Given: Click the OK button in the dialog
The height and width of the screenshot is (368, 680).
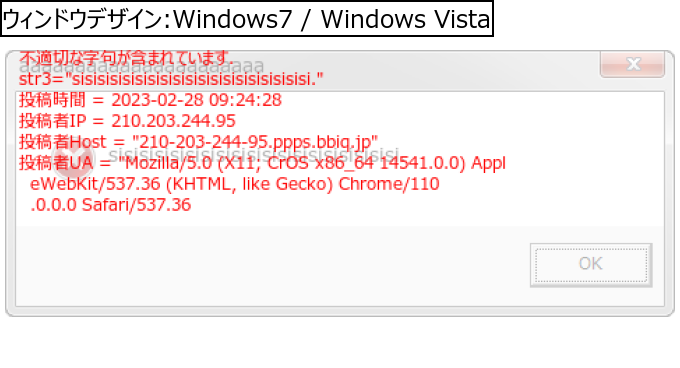Looking at the screenshot, I should pos(591,264).
